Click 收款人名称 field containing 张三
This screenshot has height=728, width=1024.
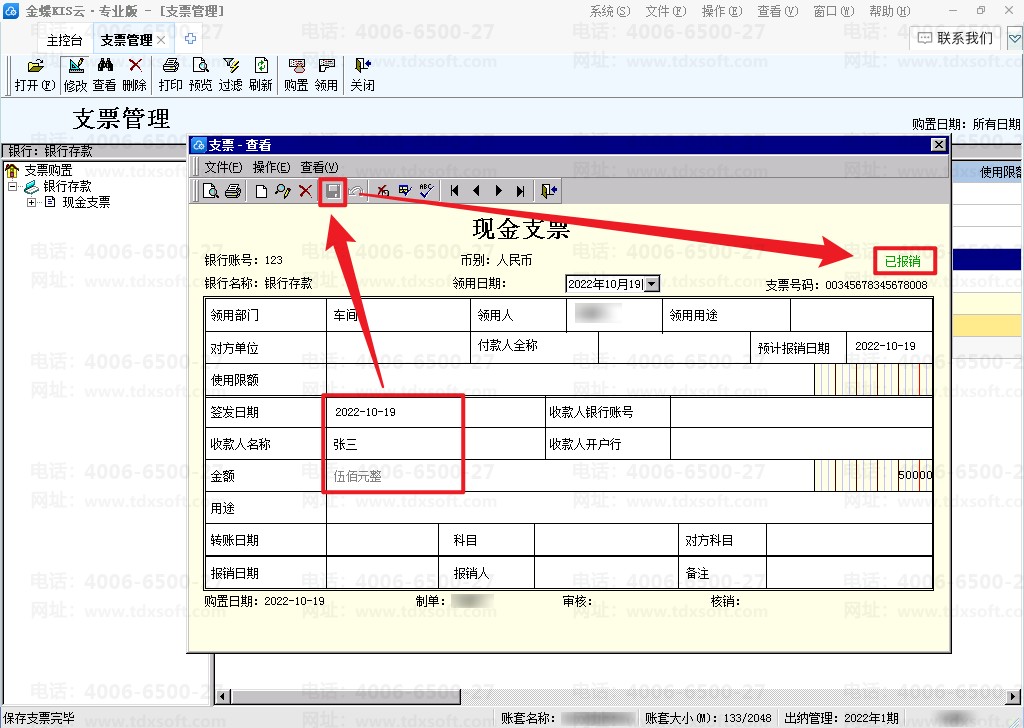point(436,444)
